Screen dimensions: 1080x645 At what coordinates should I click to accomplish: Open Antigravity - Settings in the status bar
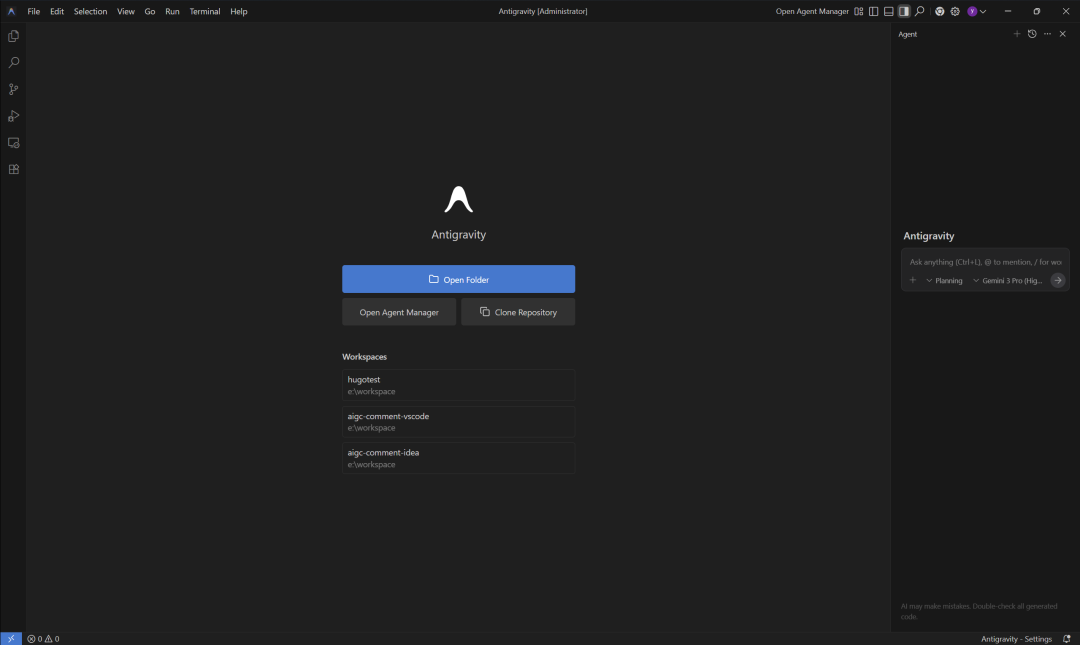(1016, 639)
